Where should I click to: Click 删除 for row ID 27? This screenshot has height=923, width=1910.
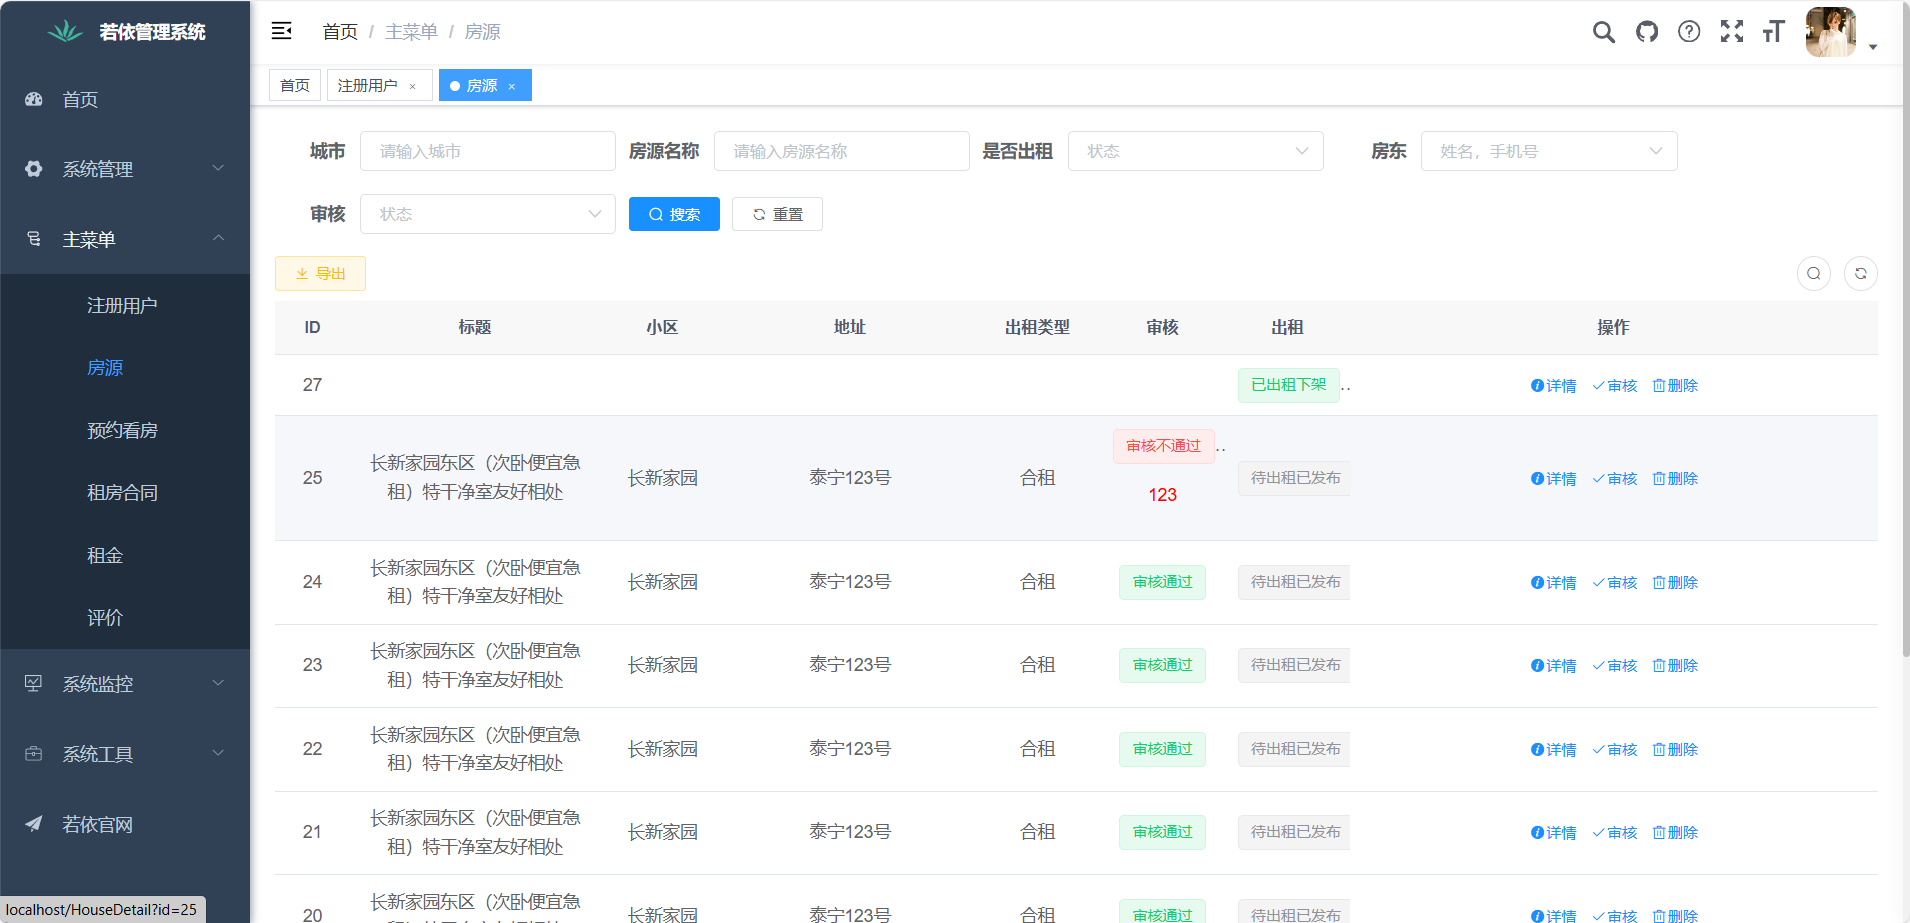click(1675, 385)
